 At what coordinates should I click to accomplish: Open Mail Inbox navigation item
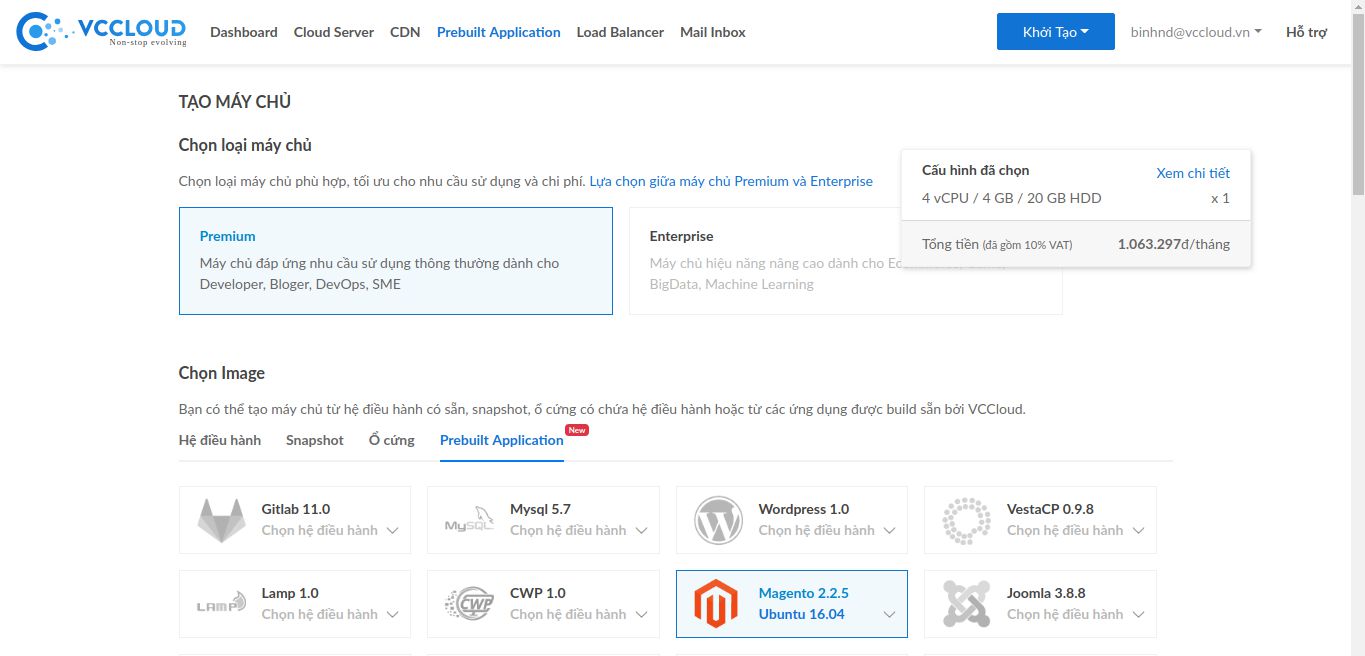tap(713, 32)
